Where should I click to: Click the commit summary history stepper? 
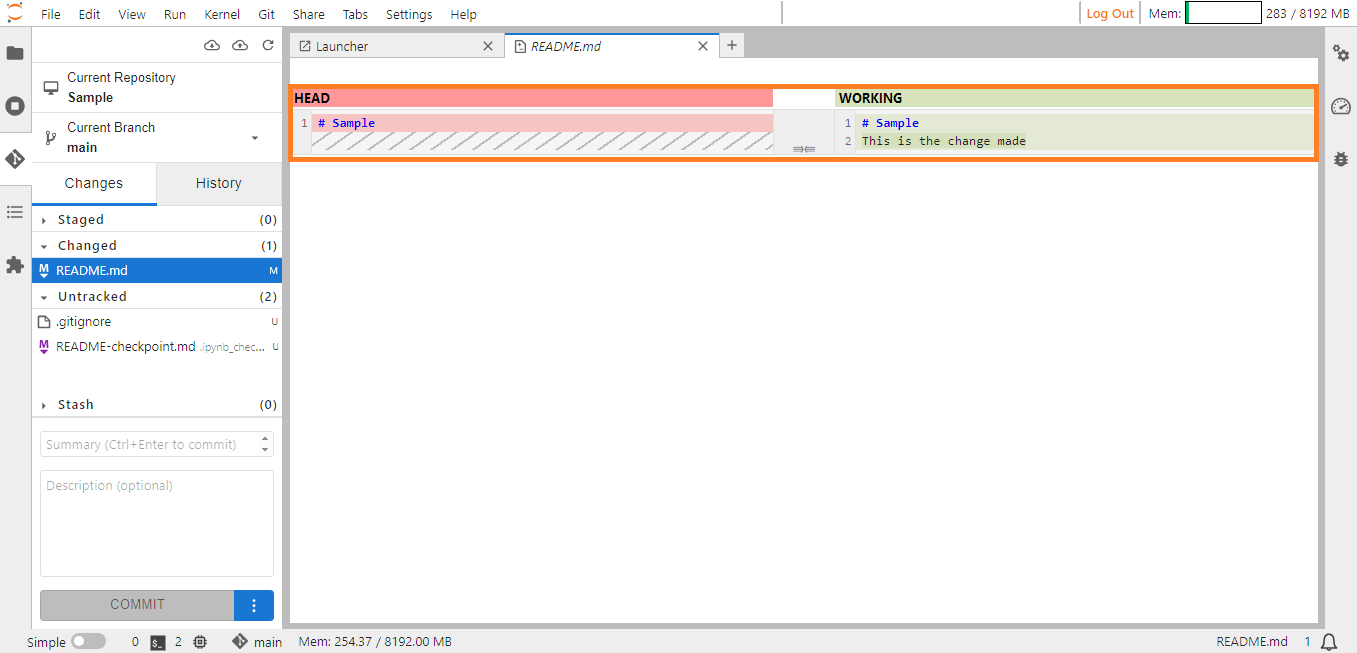point(265,444)
